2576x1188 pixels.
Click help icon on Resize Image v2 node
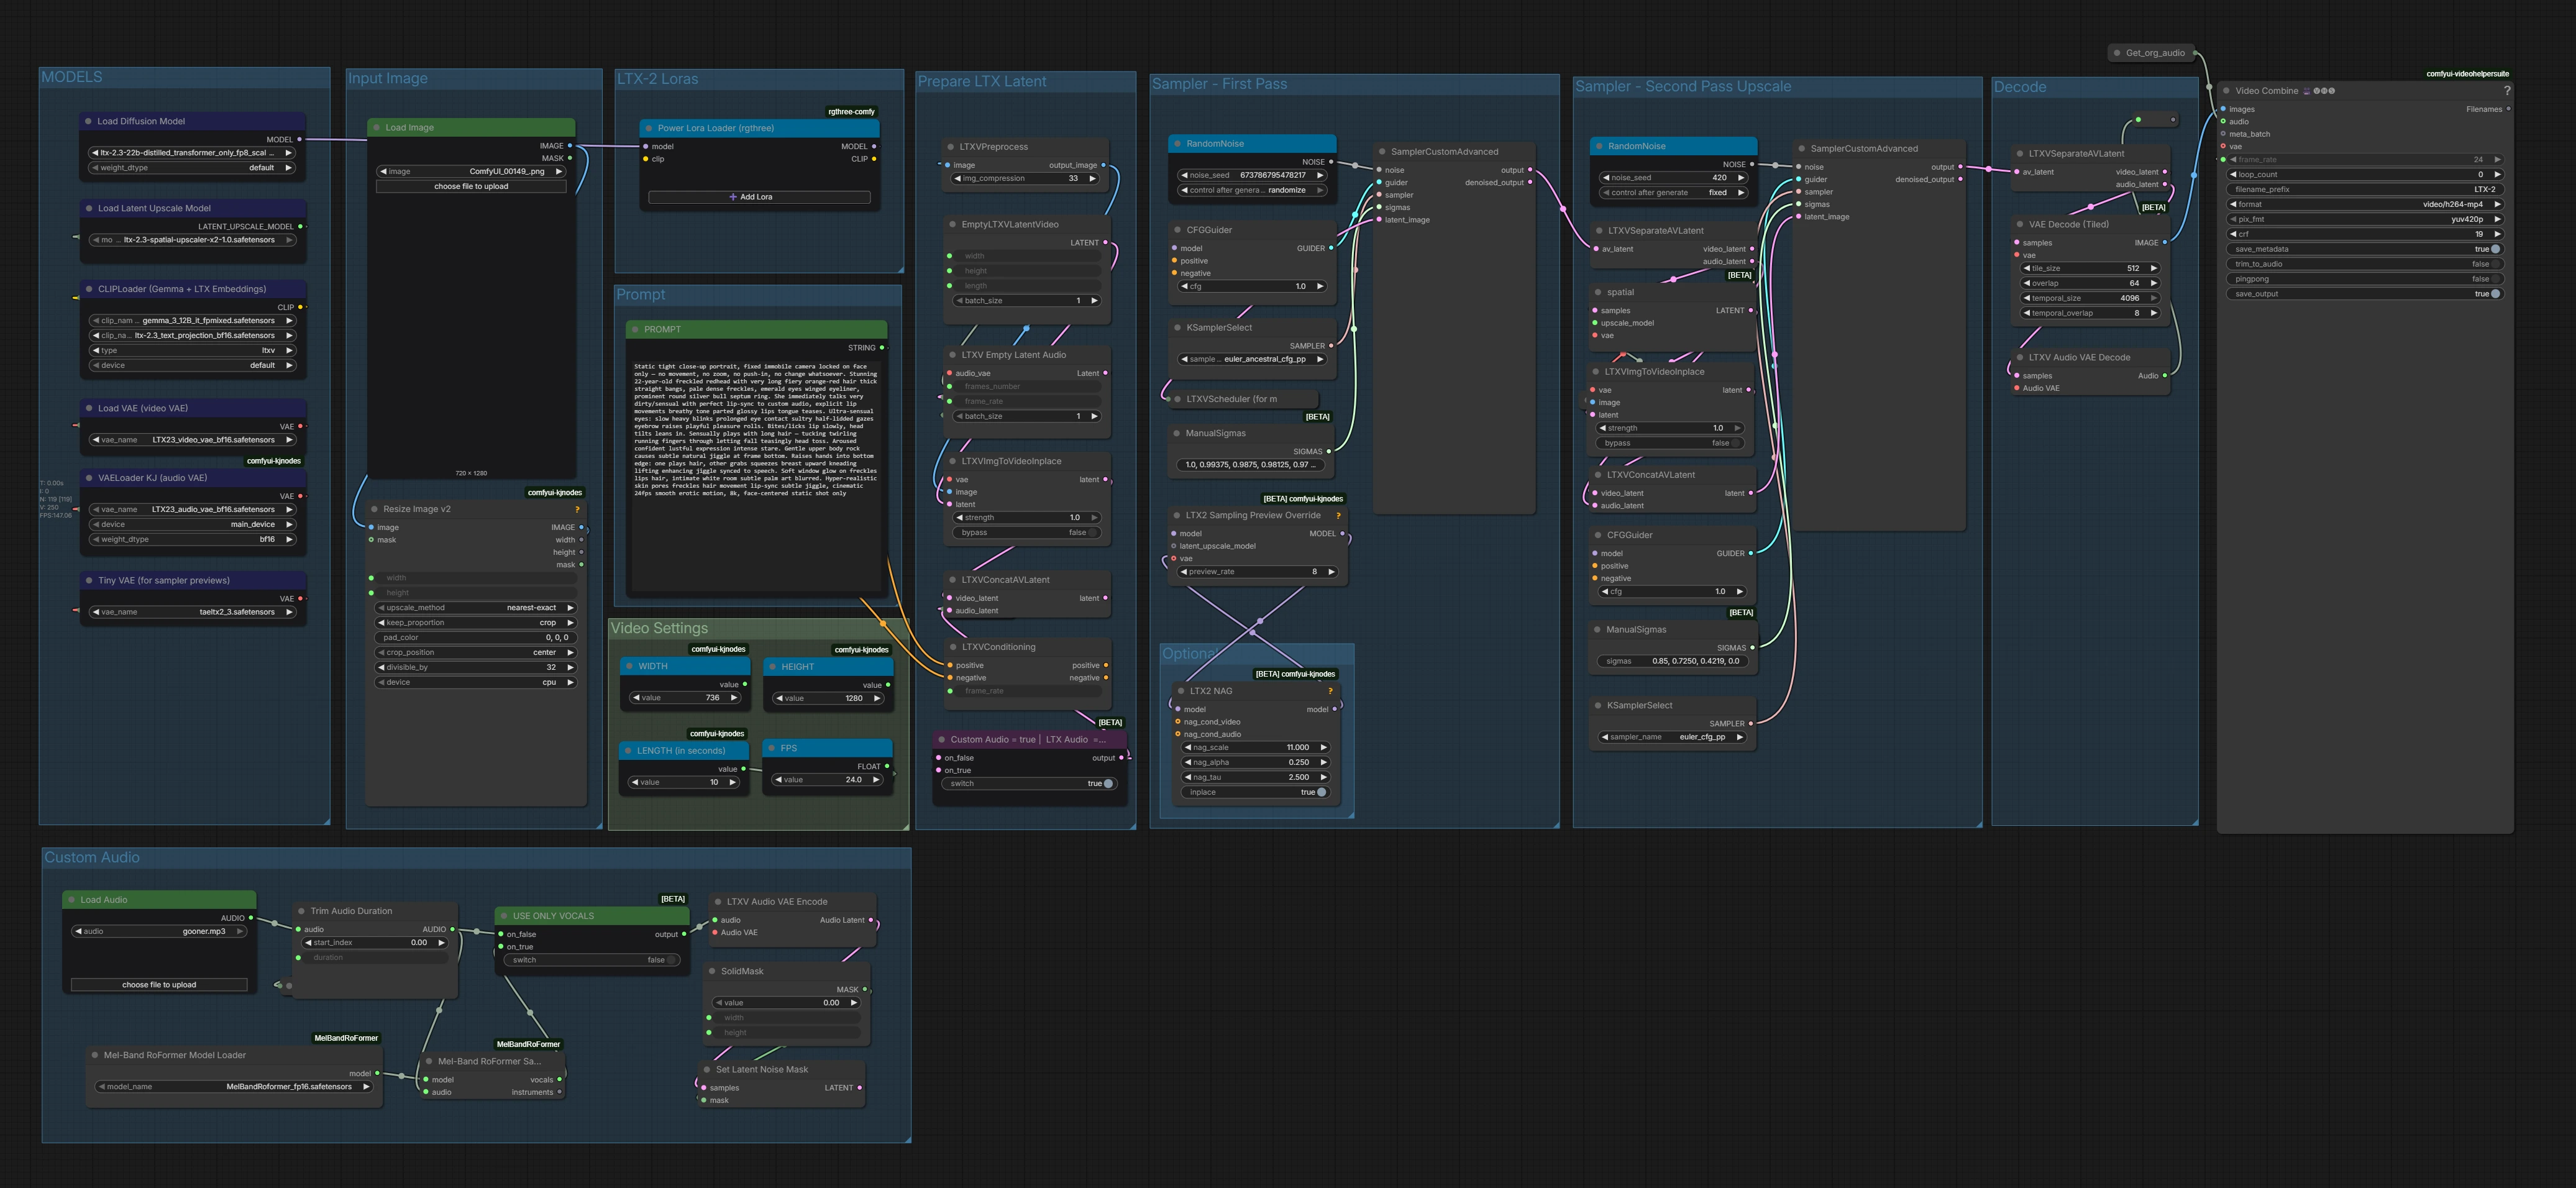pos(577,509)
